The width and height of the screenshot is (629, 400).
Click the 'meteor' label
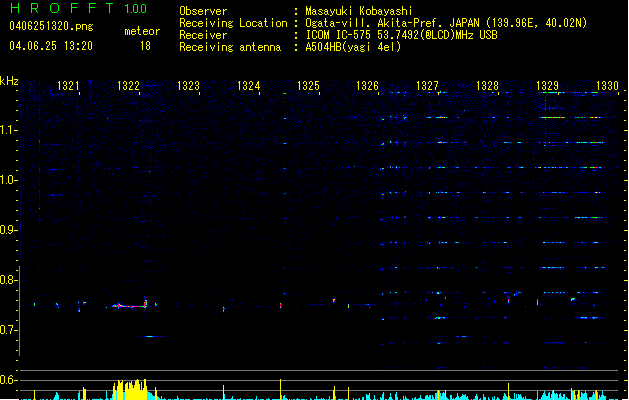tap(142, 31)
